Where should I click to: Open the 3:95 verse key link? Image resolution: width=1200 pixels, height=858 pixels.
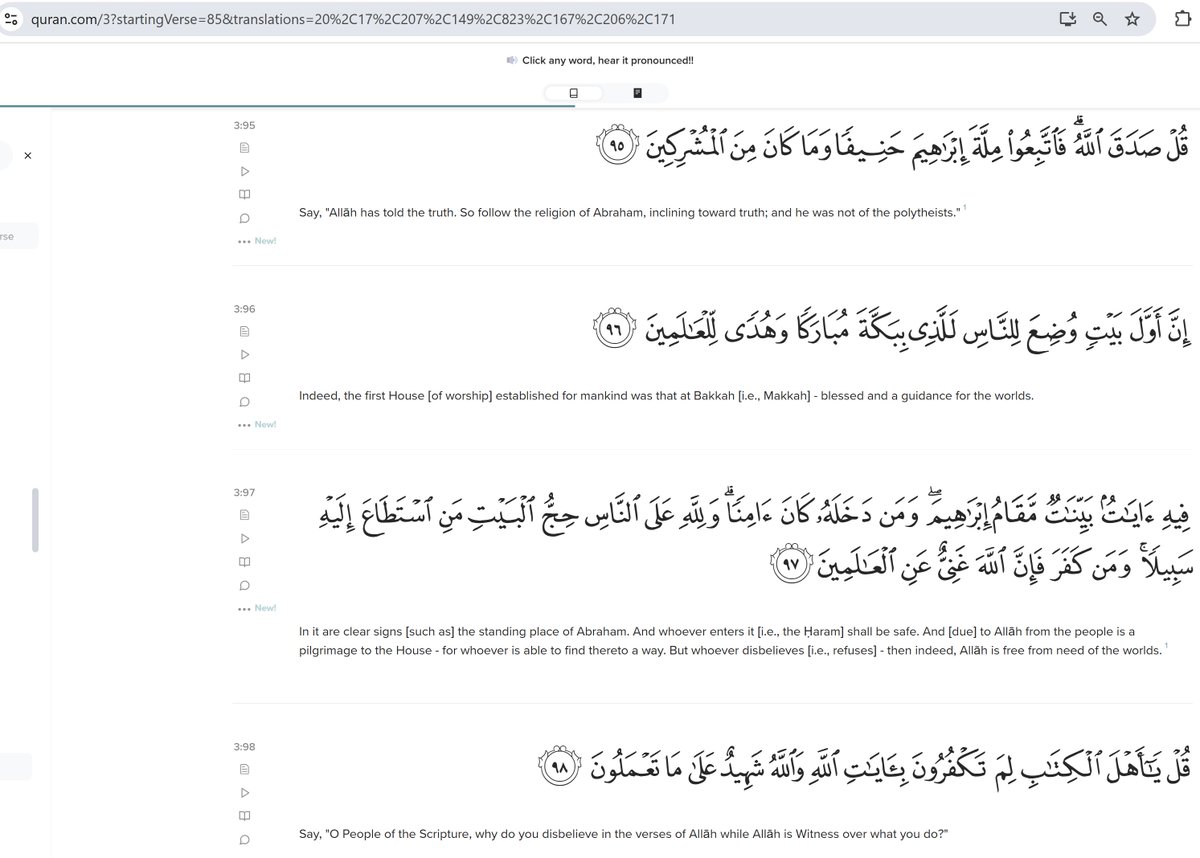pos(245,126)
